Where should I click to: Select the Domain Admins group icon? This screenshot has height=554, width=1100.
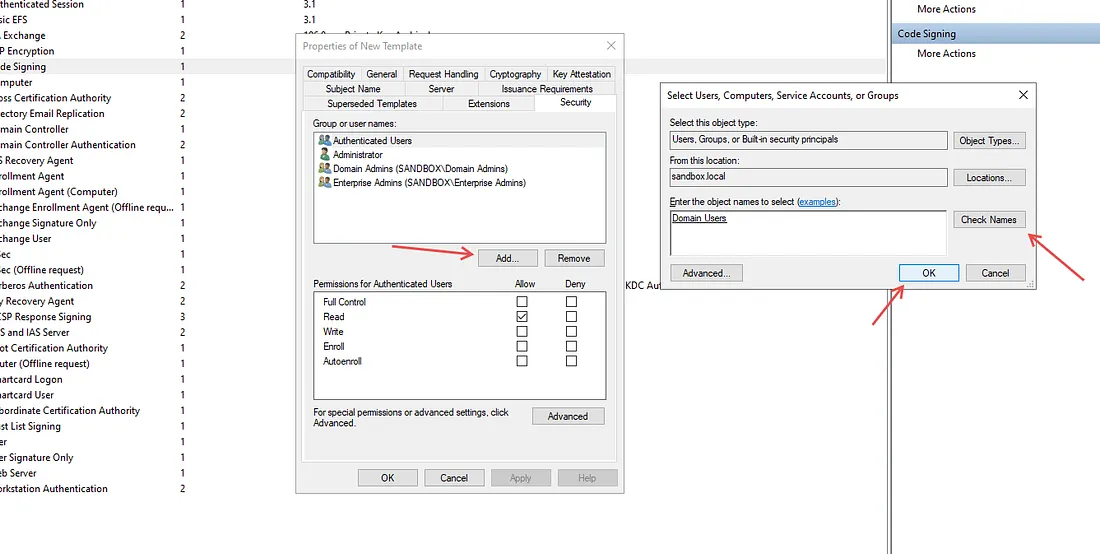[x=324, y=169]
